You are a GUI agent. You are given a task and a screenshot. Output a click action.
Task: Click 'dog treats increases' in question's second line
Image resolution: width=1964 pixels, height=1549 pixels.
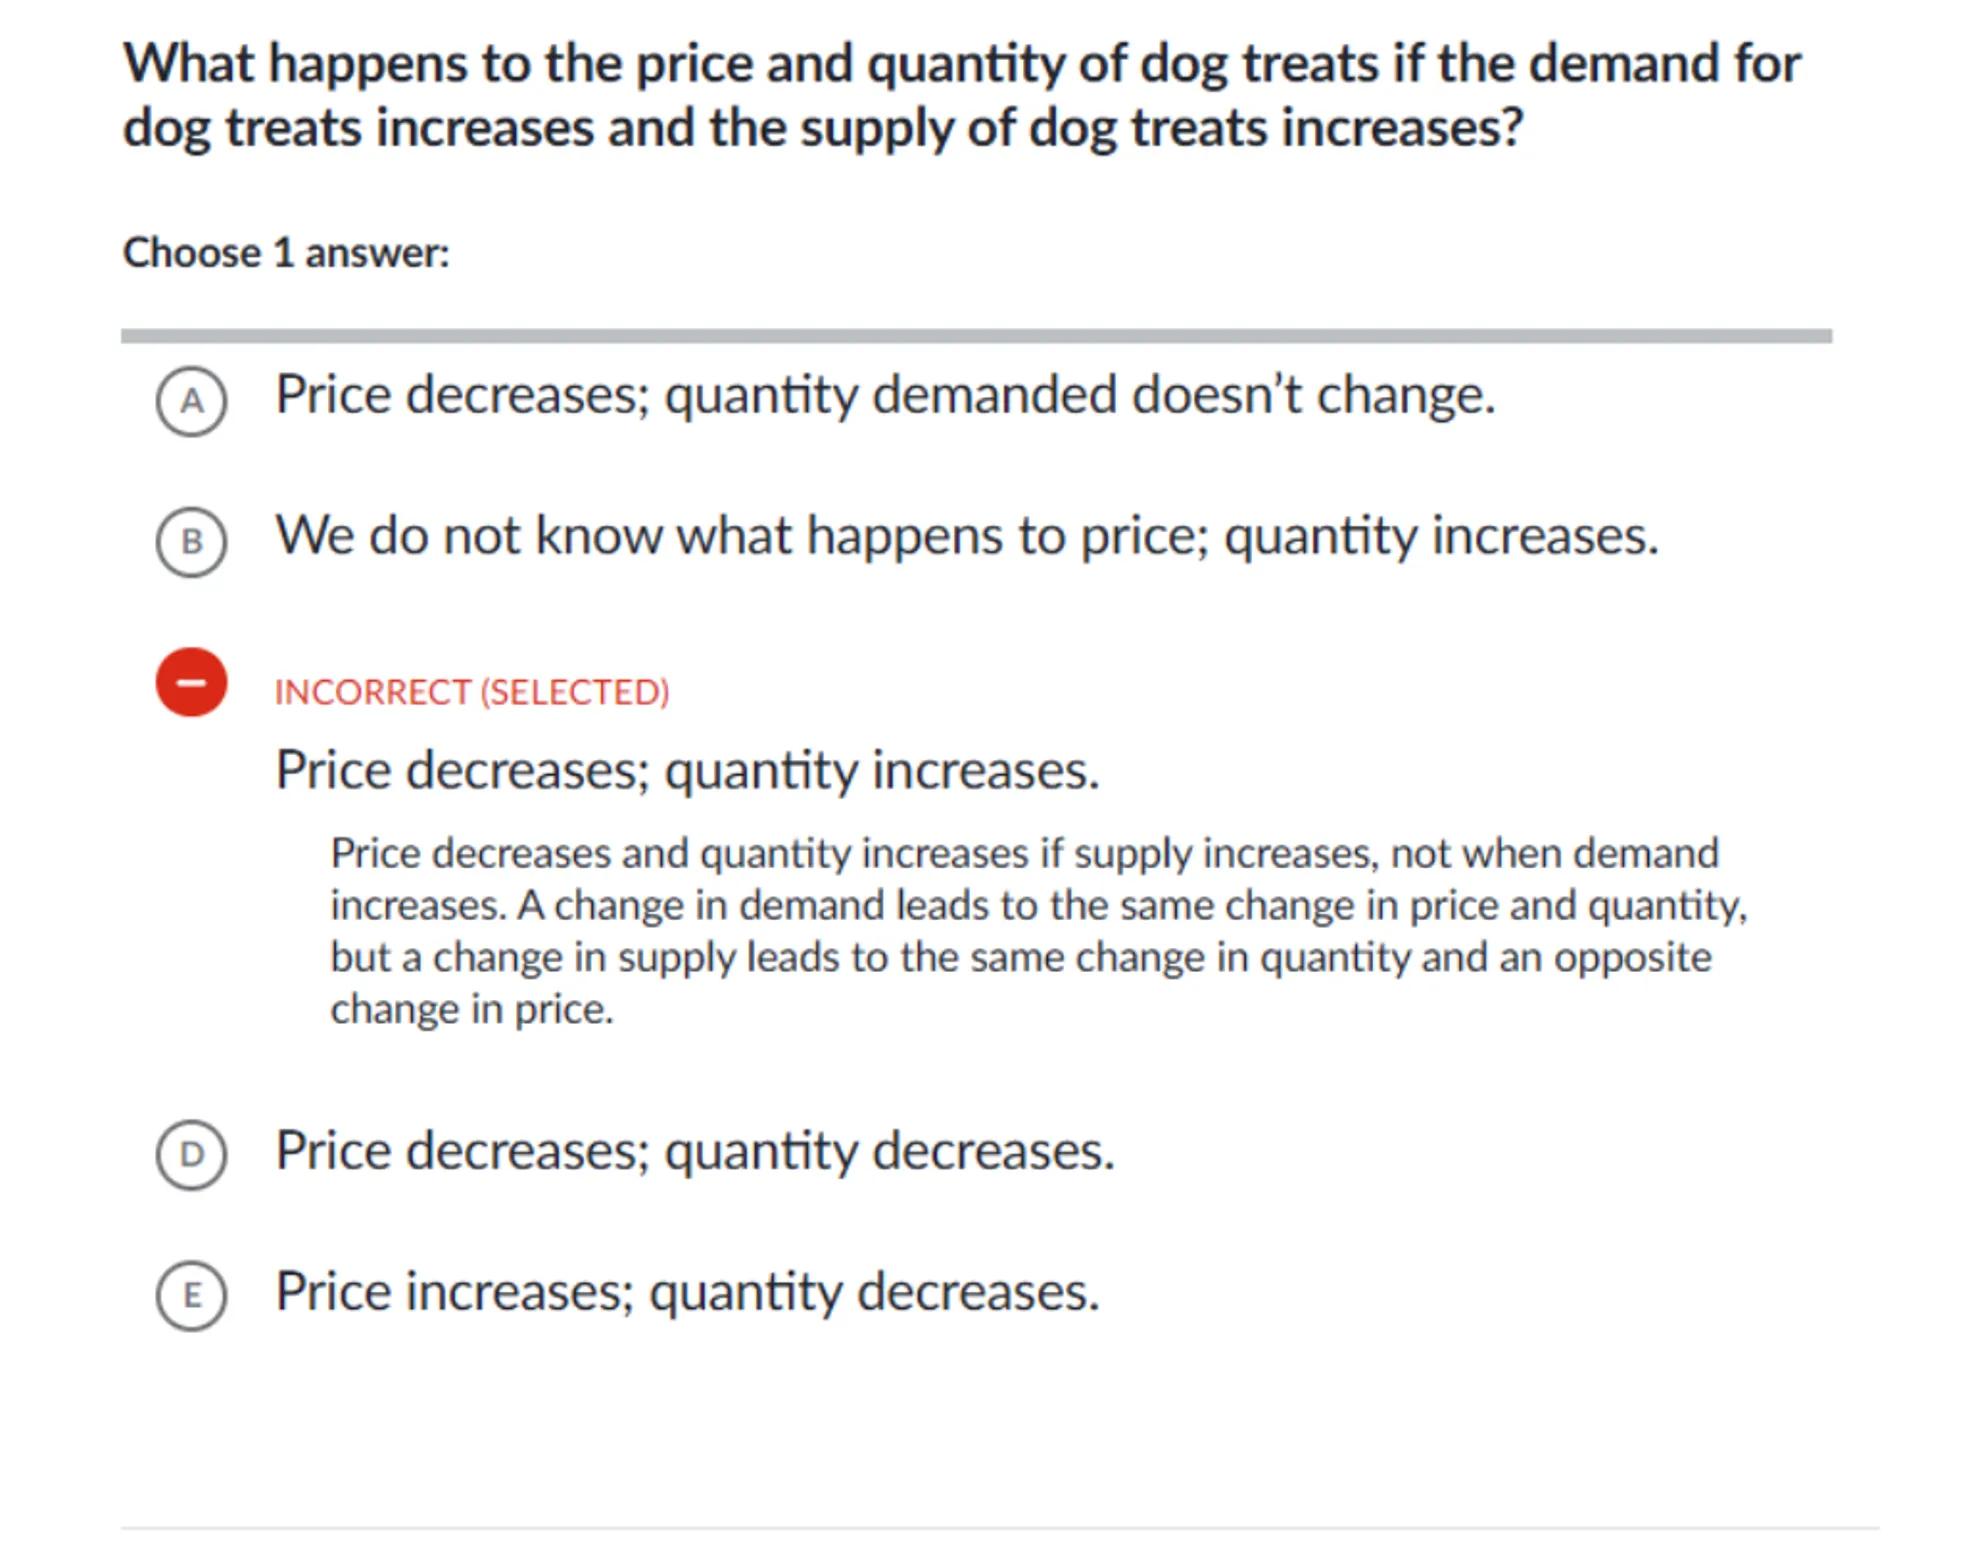(x=358, y=128)
